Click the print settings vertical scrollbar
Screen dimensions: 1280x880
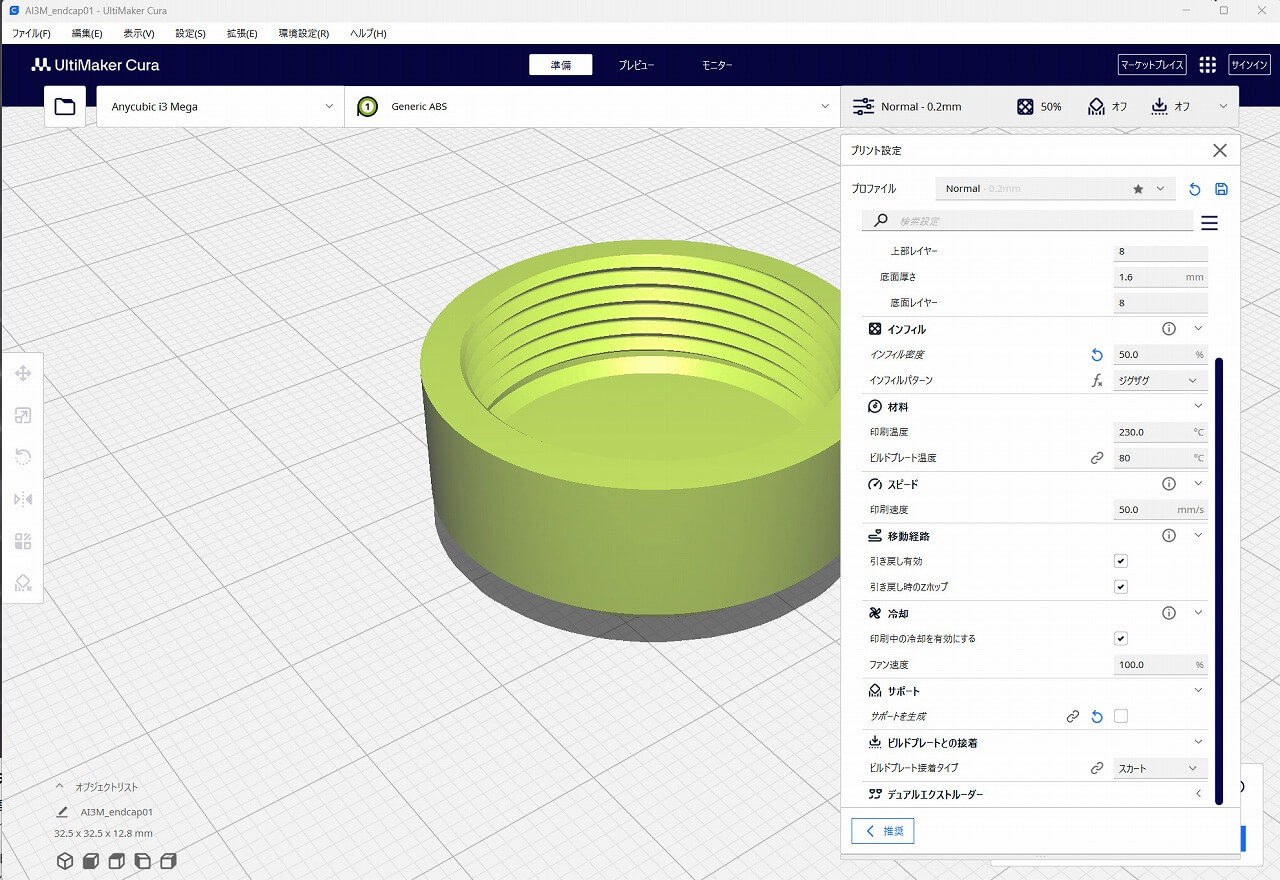coord(1219,580)
